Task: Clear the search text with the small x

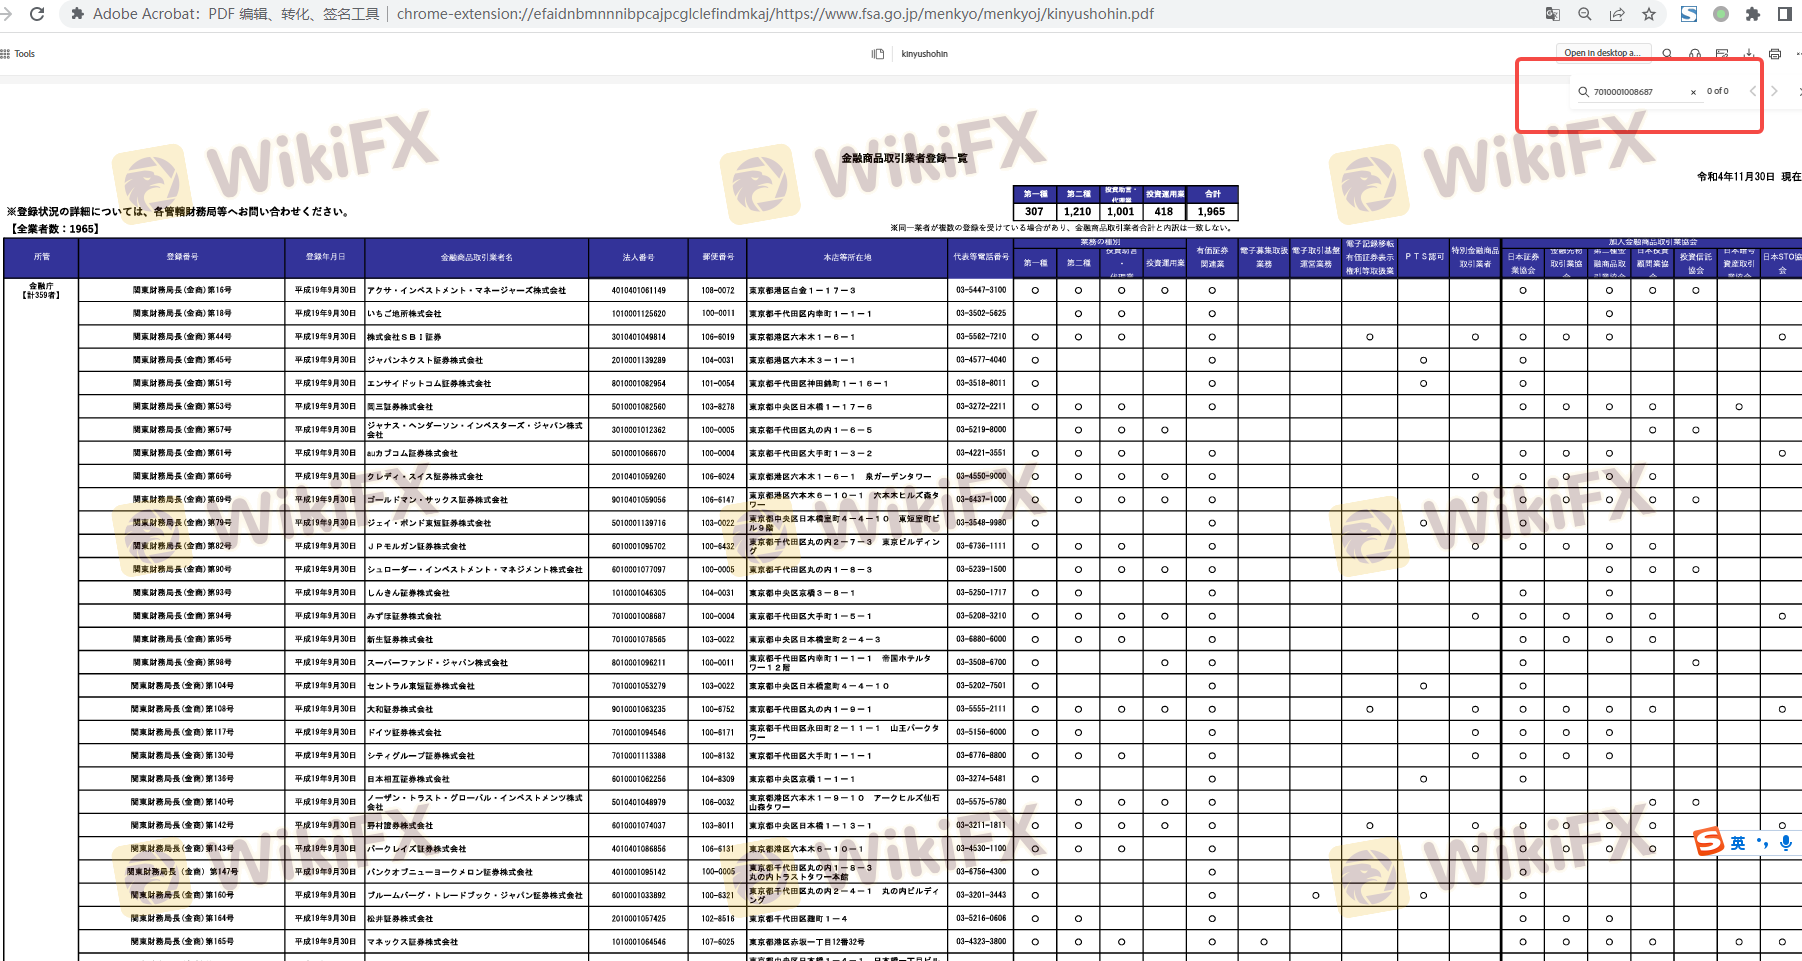Action: 1693,92
